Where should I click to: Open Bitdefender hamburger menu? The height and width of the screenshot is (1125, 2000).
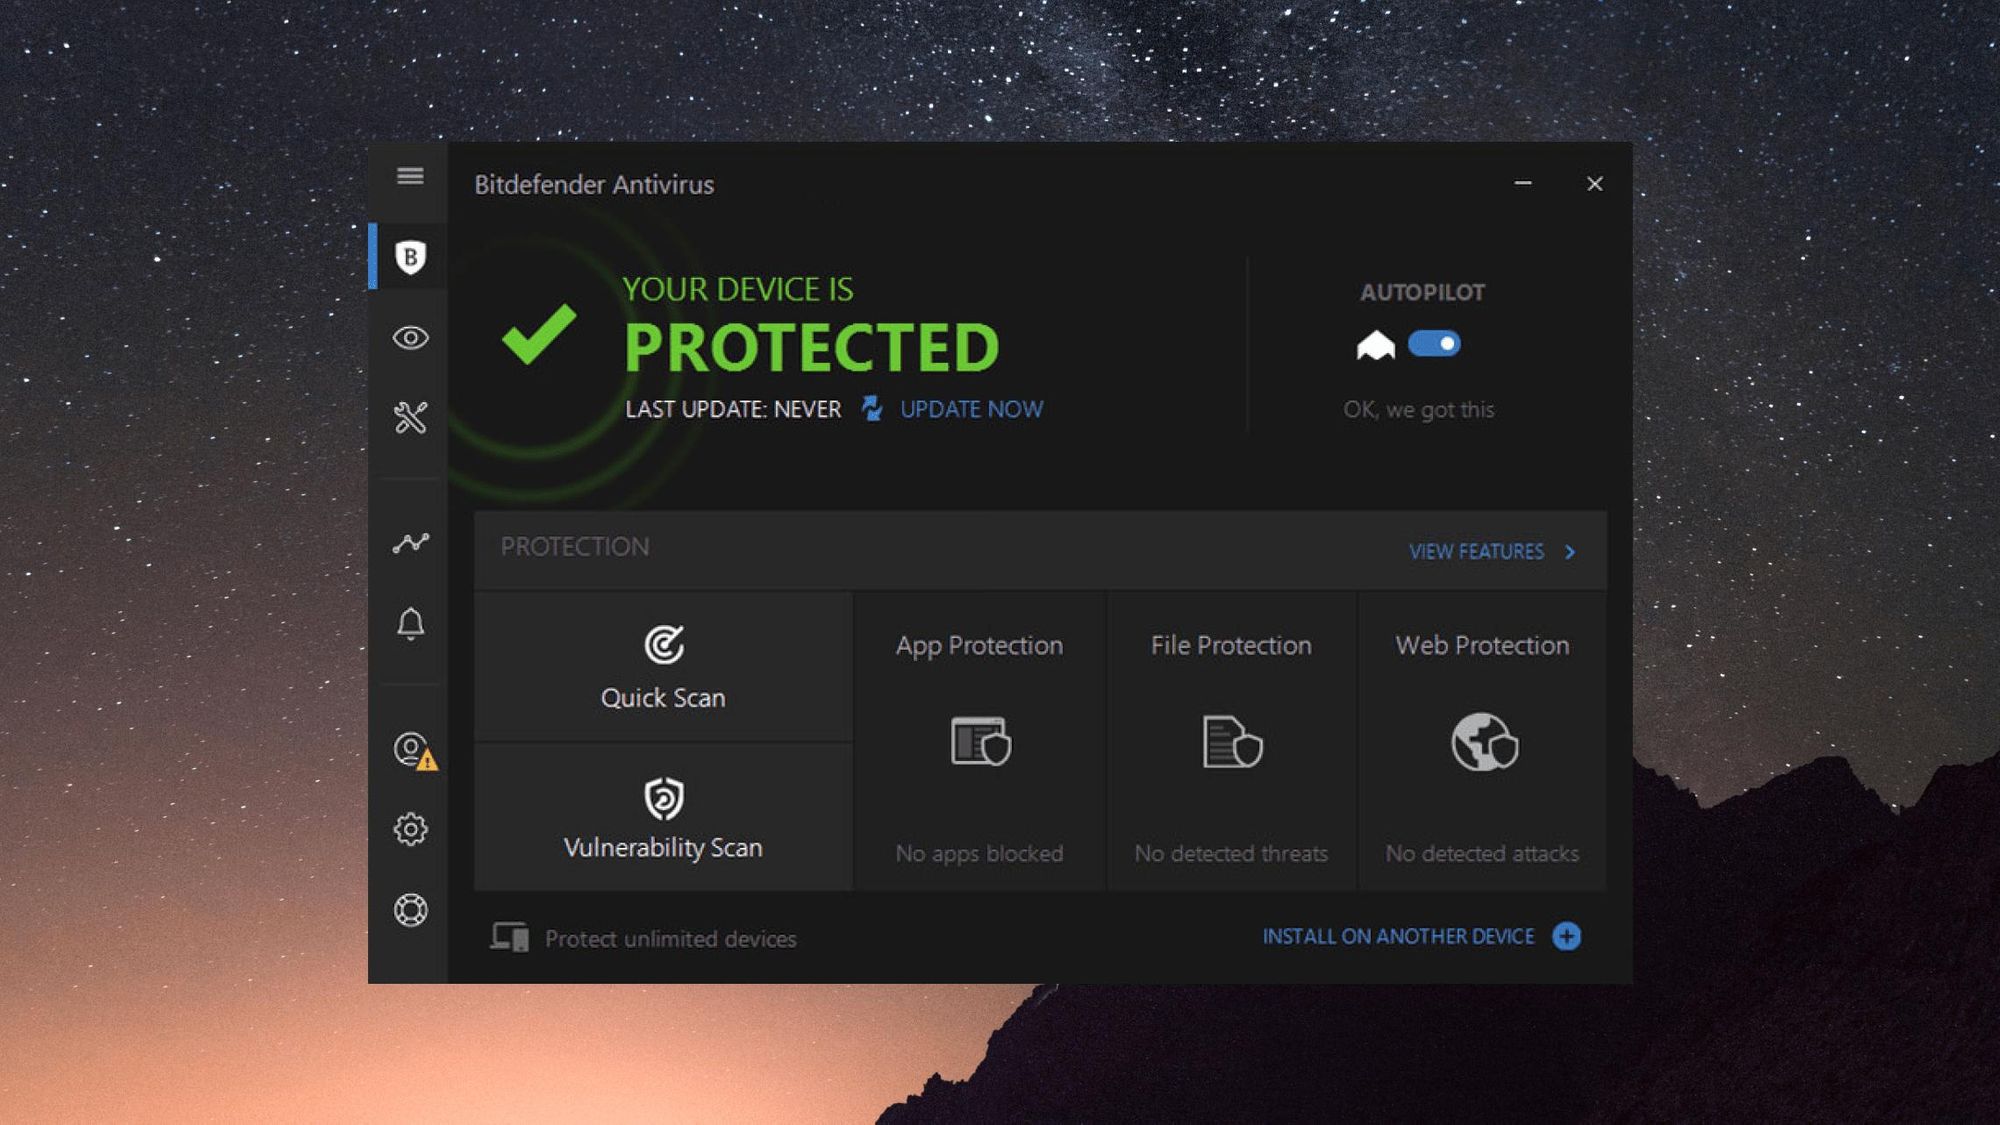pyautogui.click(x=409, y=176)
